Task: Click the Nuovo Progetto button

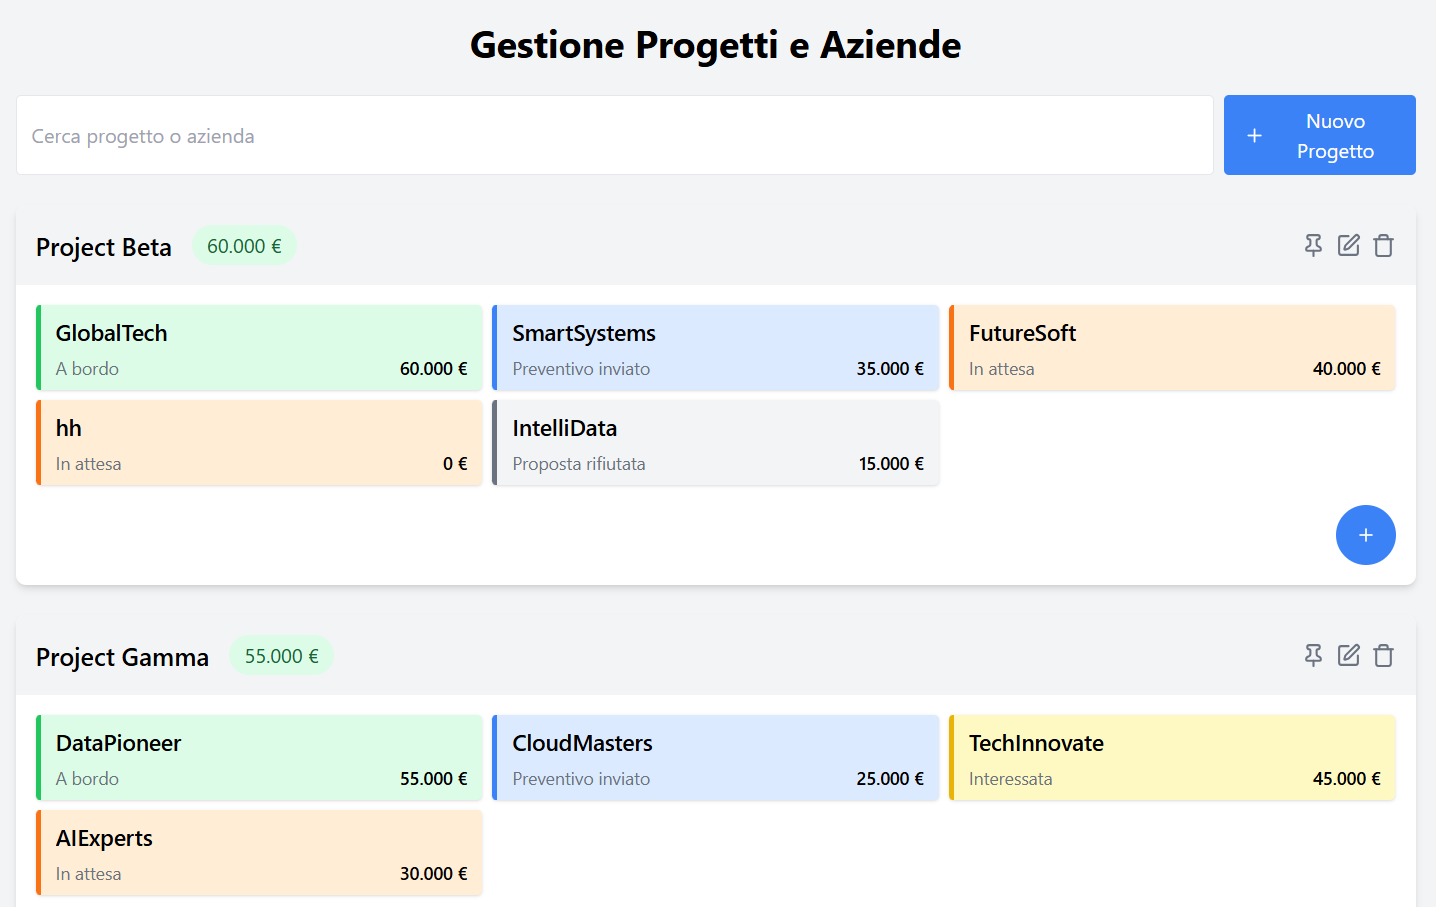Action: coord(1319,135)
